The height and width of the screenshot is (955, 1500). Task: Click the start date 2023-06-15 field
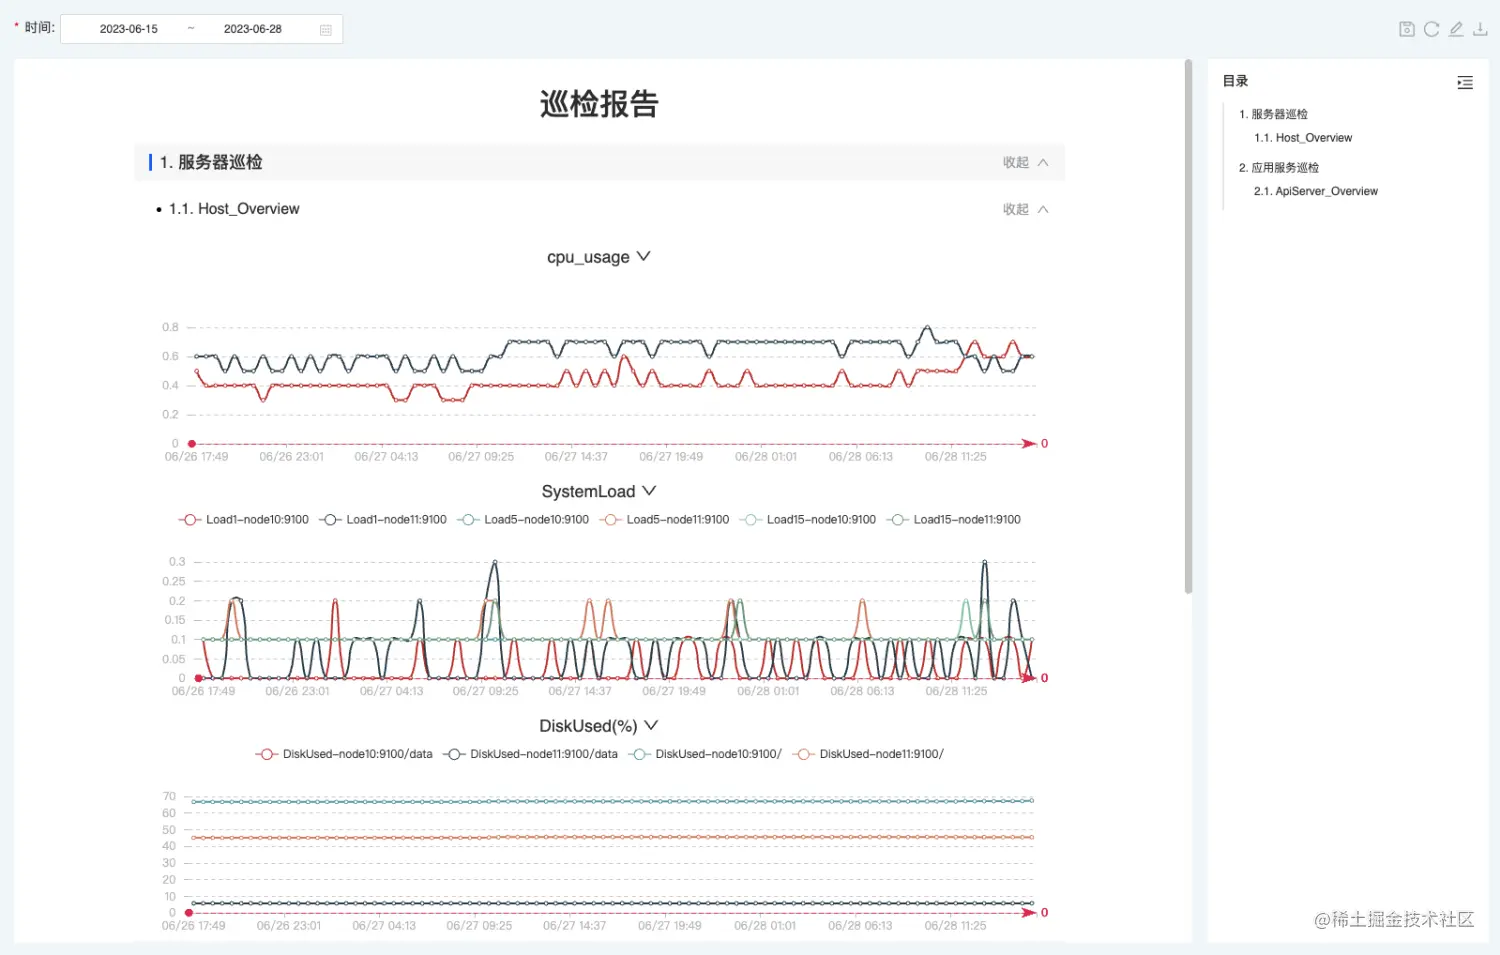point(129,29)
